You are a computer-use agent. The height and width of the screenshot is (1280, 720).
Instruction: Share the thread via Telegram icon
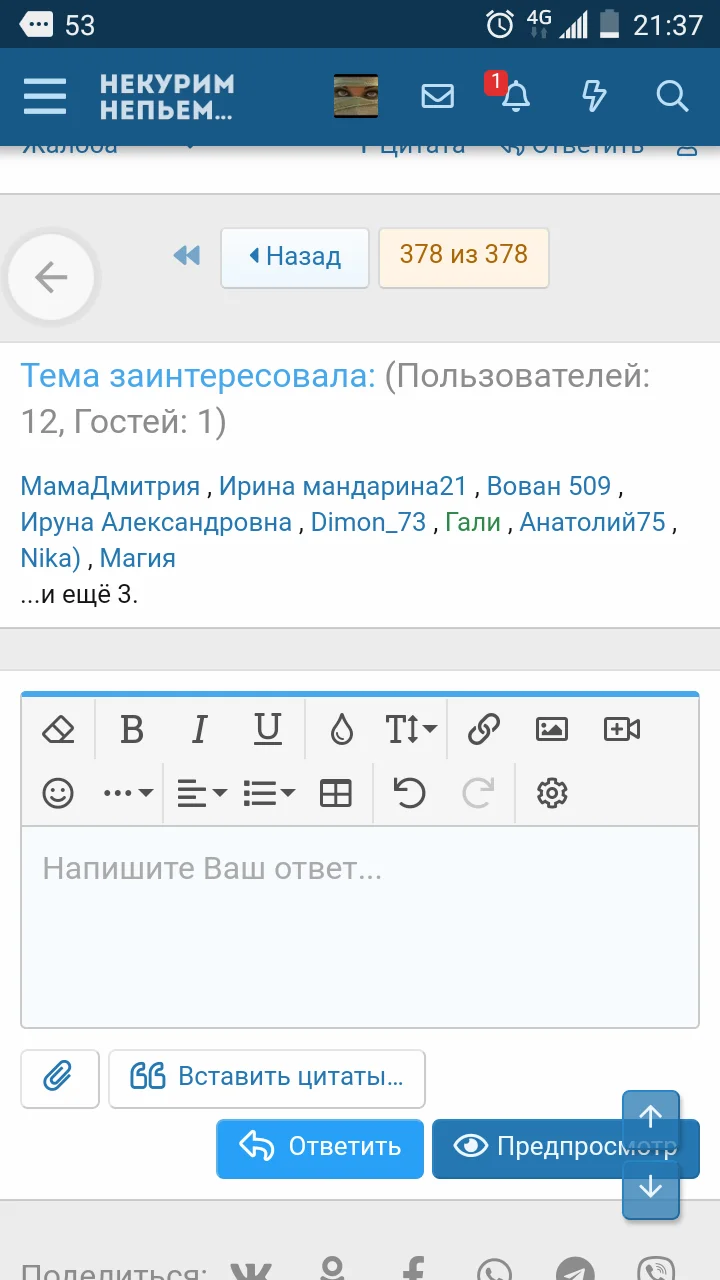(575, 1270)
